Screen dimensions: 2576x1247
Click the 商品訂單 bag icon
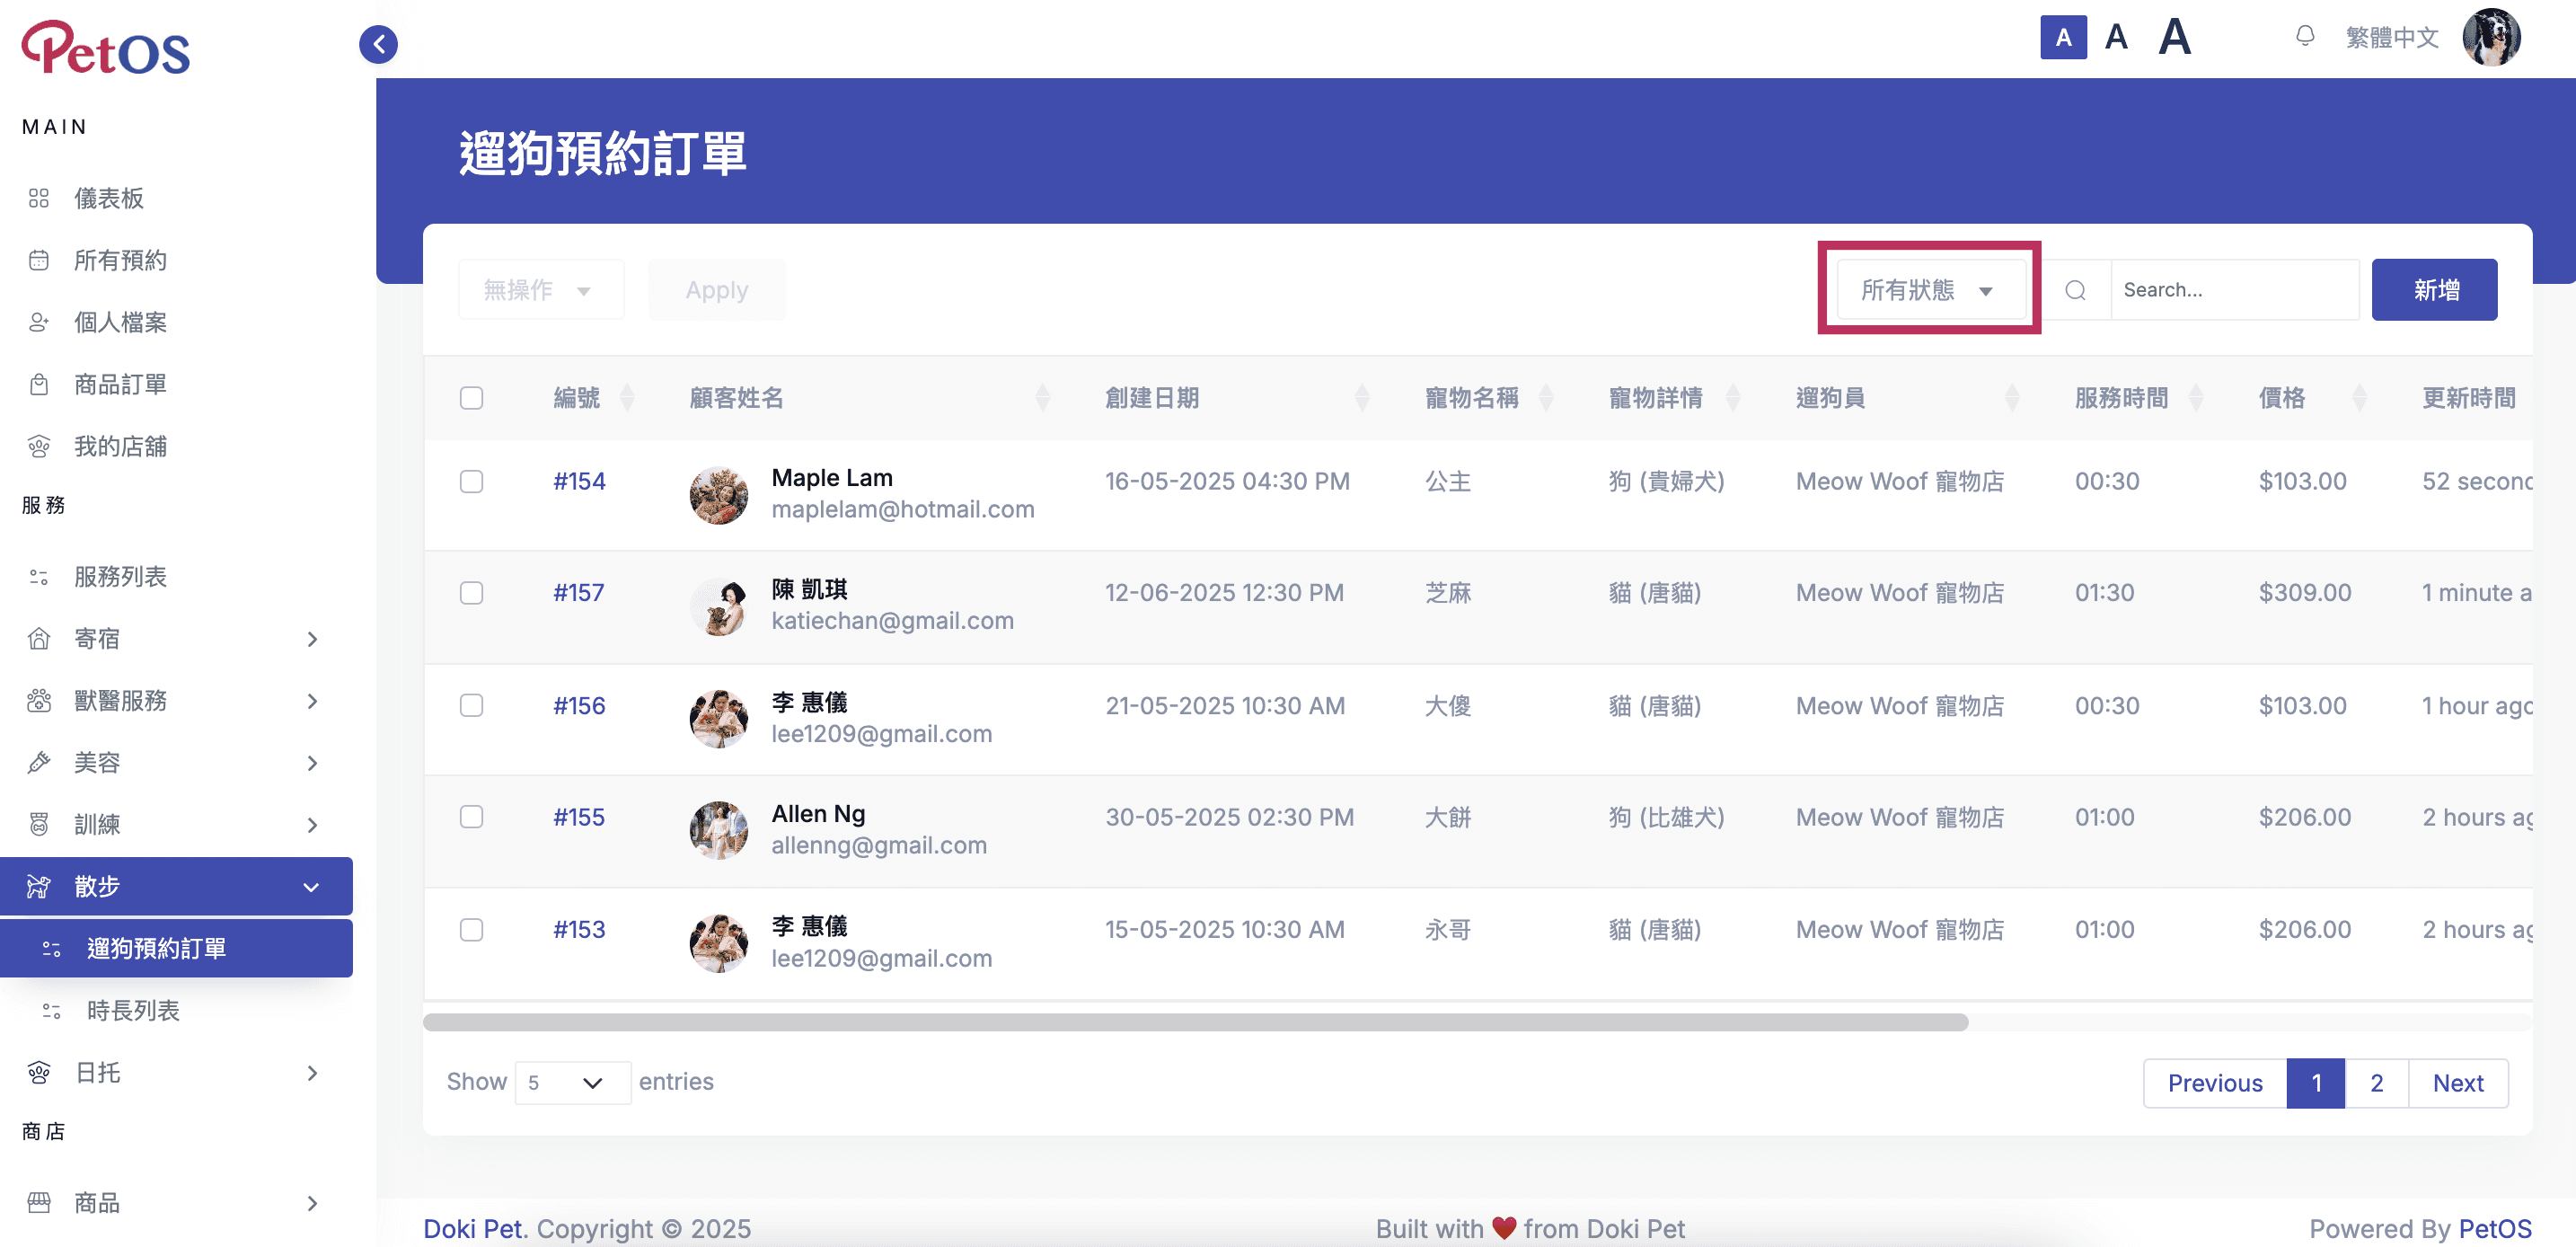[39, 384]
